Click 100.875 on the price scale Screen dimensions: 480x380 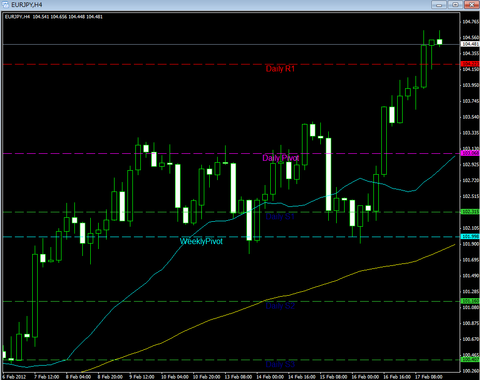[470, 323]
